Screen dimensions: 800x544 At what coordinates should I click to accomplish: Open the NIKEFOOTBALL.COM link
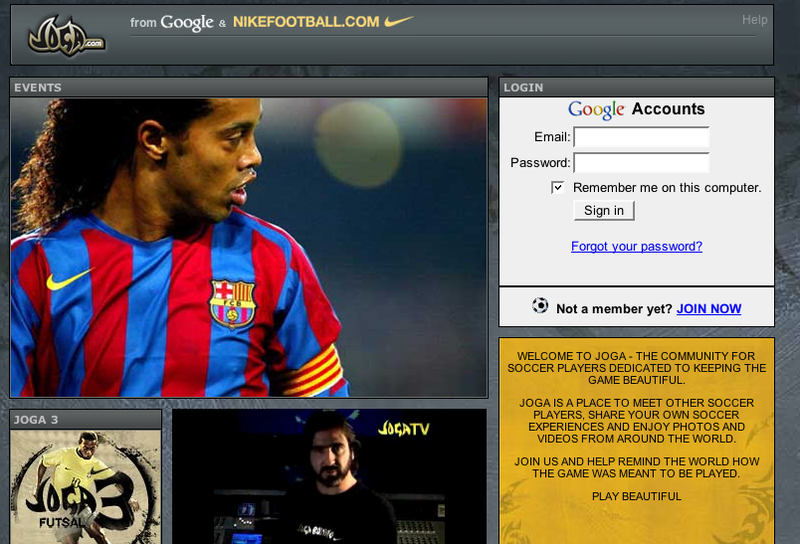tap(306, 21)
